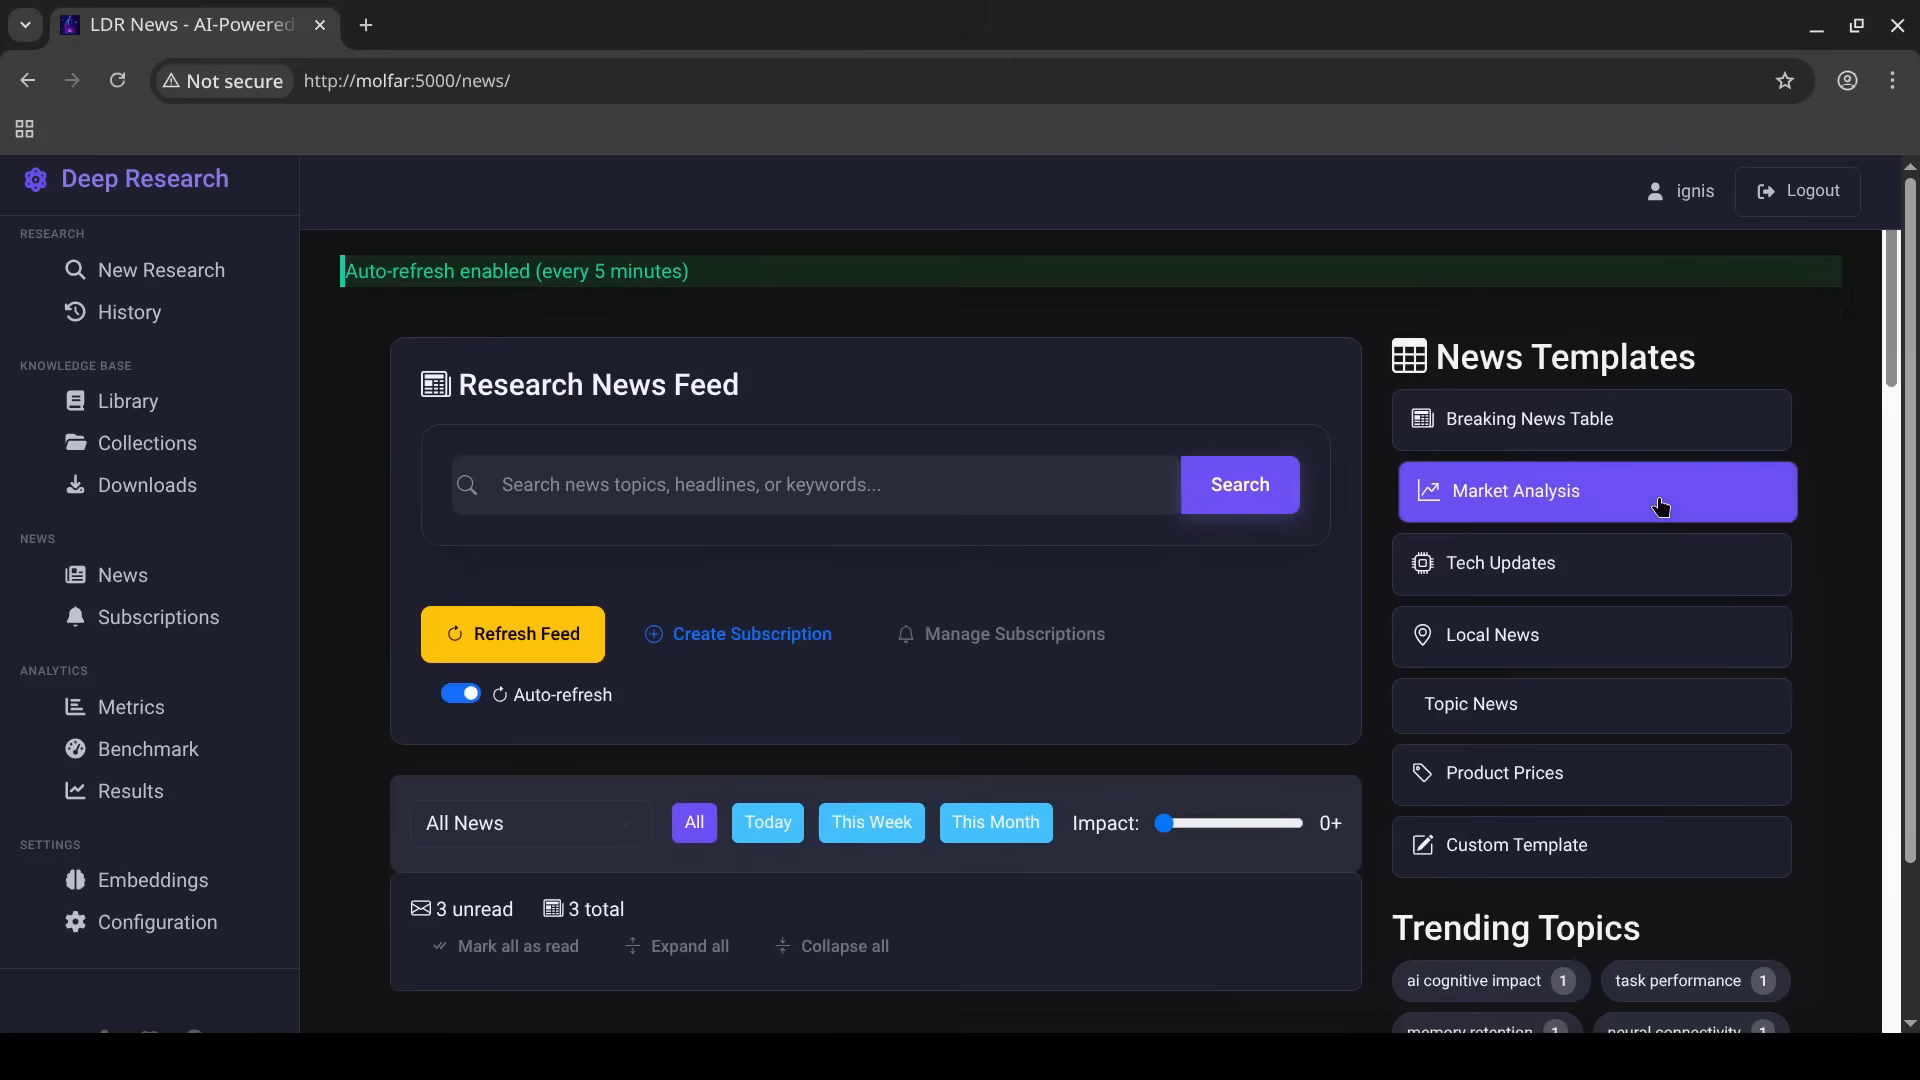Click Create Subscription link
This screenshot has width=1920, height=1080.
point(738,634)
